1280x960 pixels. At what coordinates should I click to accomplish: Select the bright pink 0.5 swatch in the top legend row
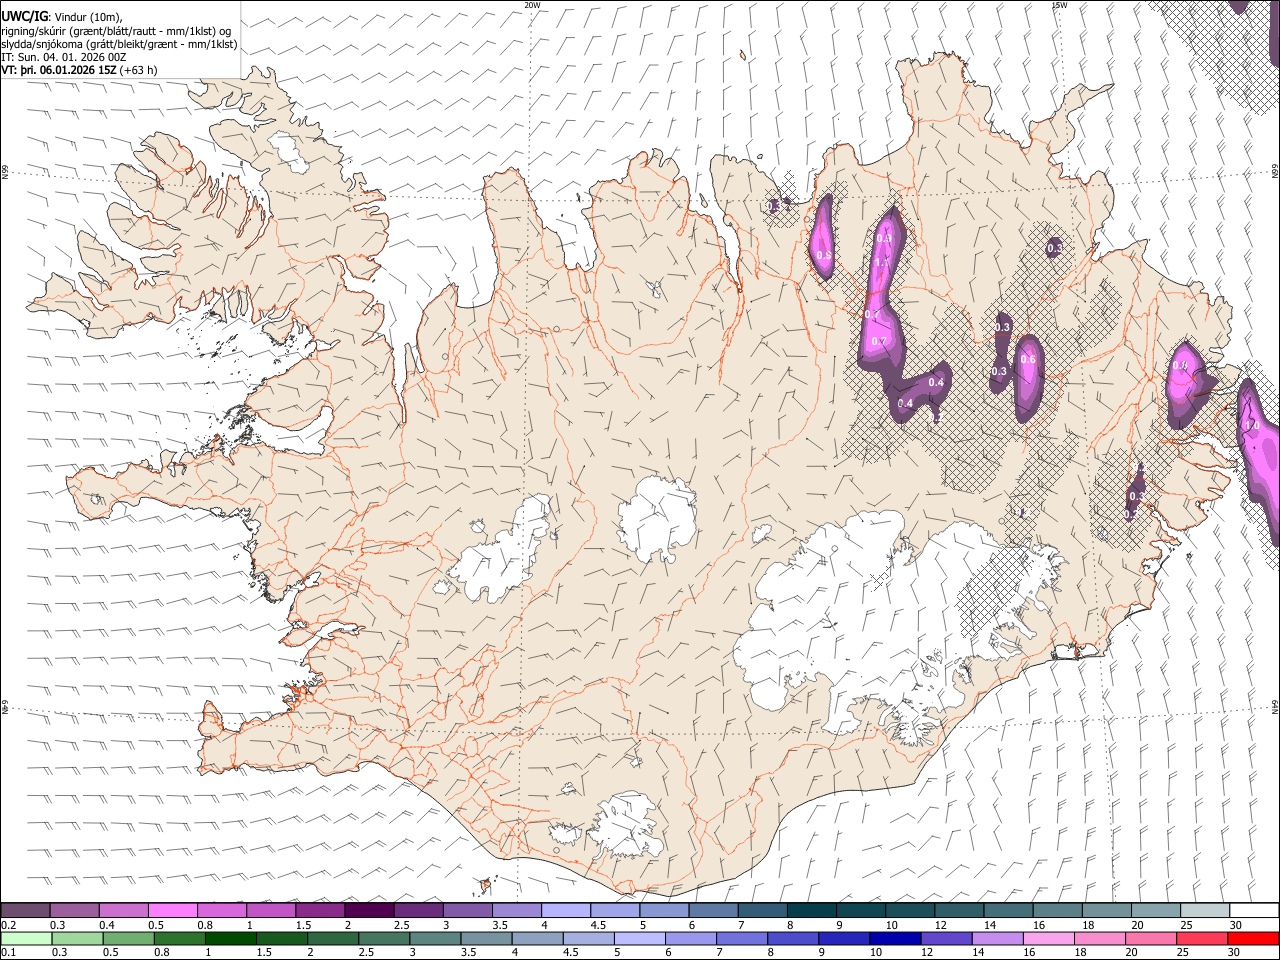point(172,911)
